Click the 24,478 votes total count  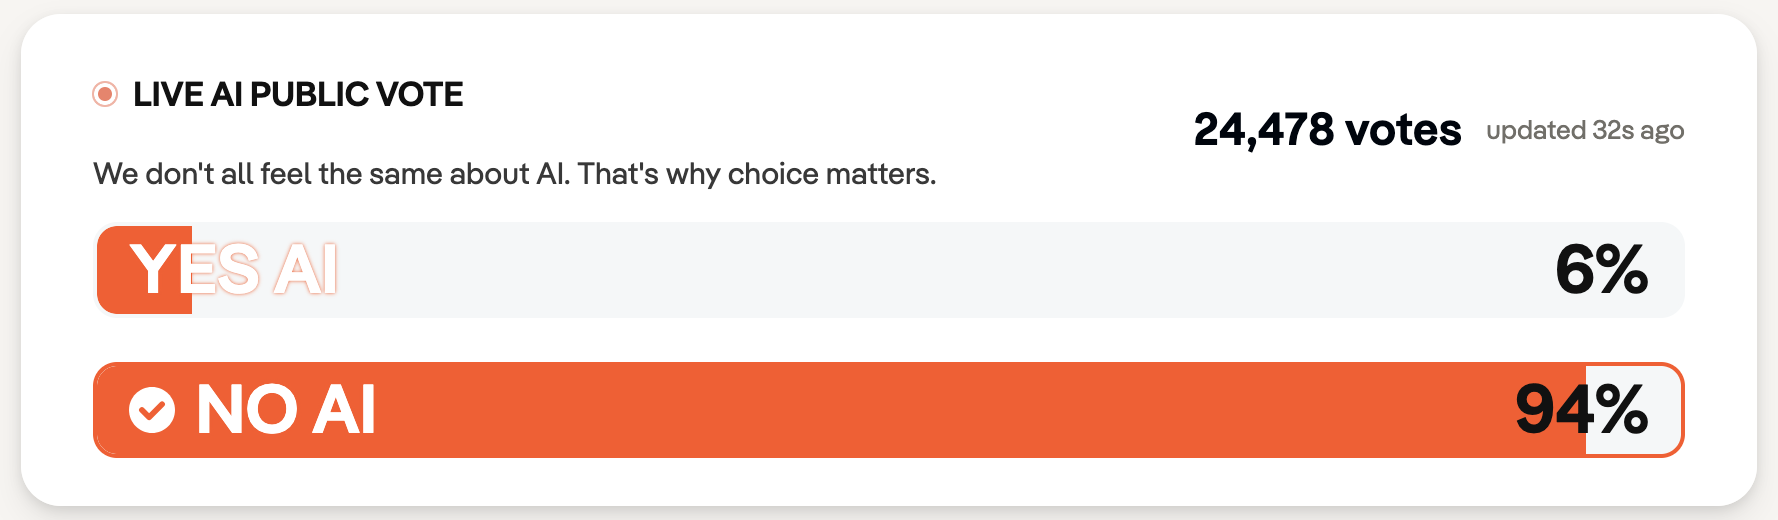tap(1327, 130)
